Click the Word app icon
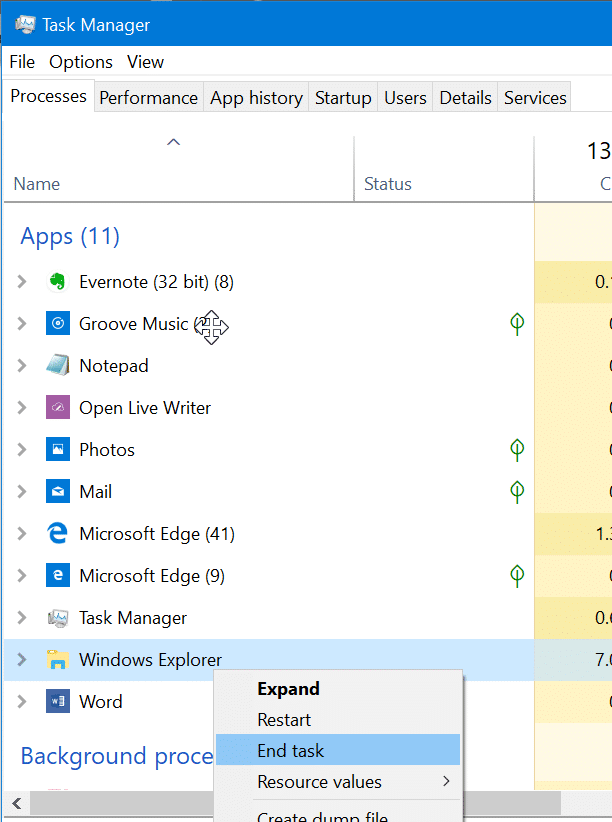Screen dimensions: 612x822 click(x=58, y=701)
